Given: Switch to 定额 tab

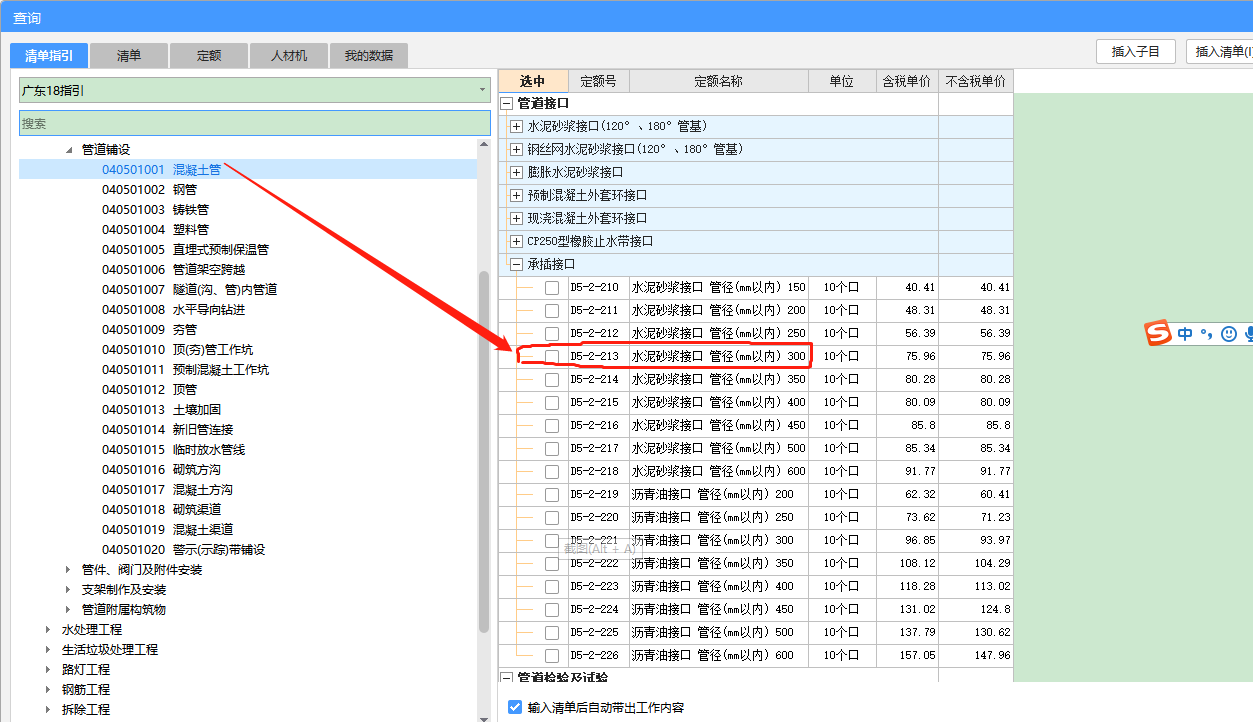Looking at the screenshot, I should (x=209, y=56).
